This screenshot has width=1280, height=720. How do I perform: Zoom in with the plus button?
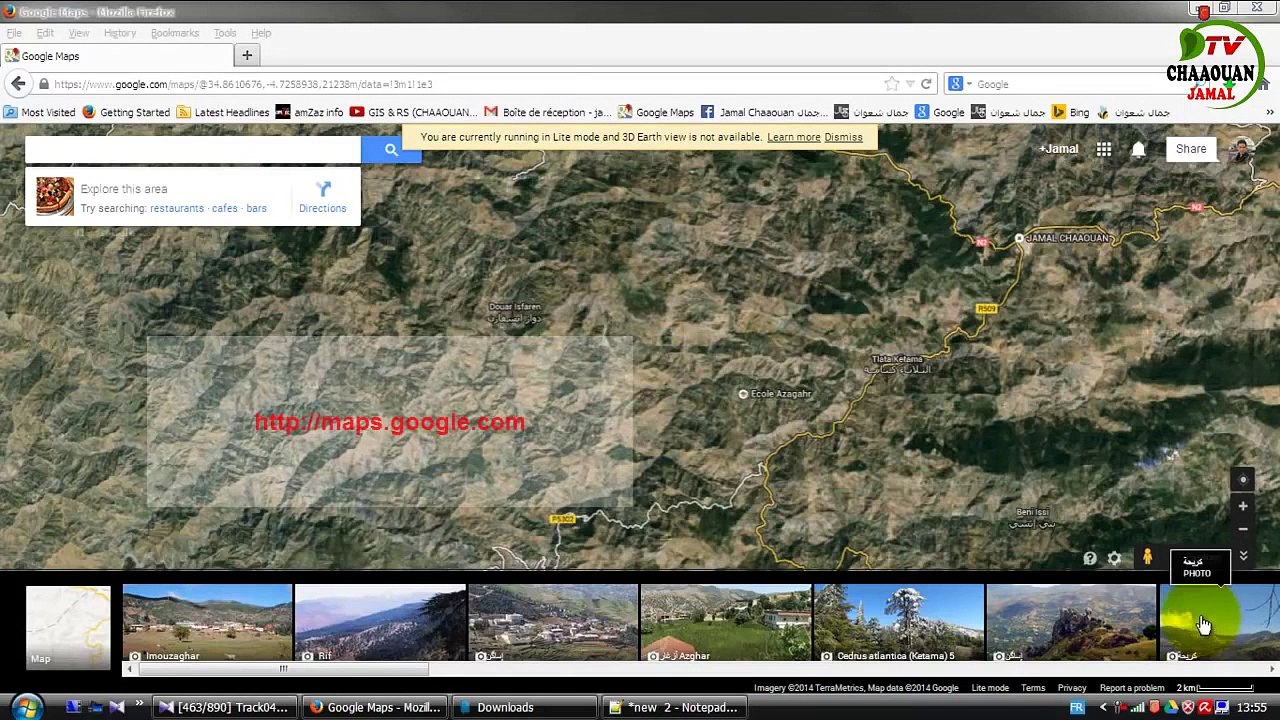pos(1243,507)
